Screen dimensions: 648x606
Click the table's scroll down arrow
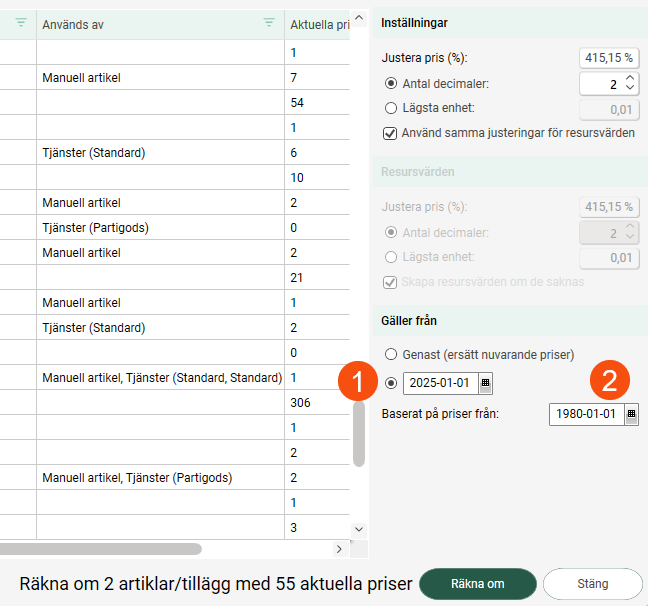point(359,529)
